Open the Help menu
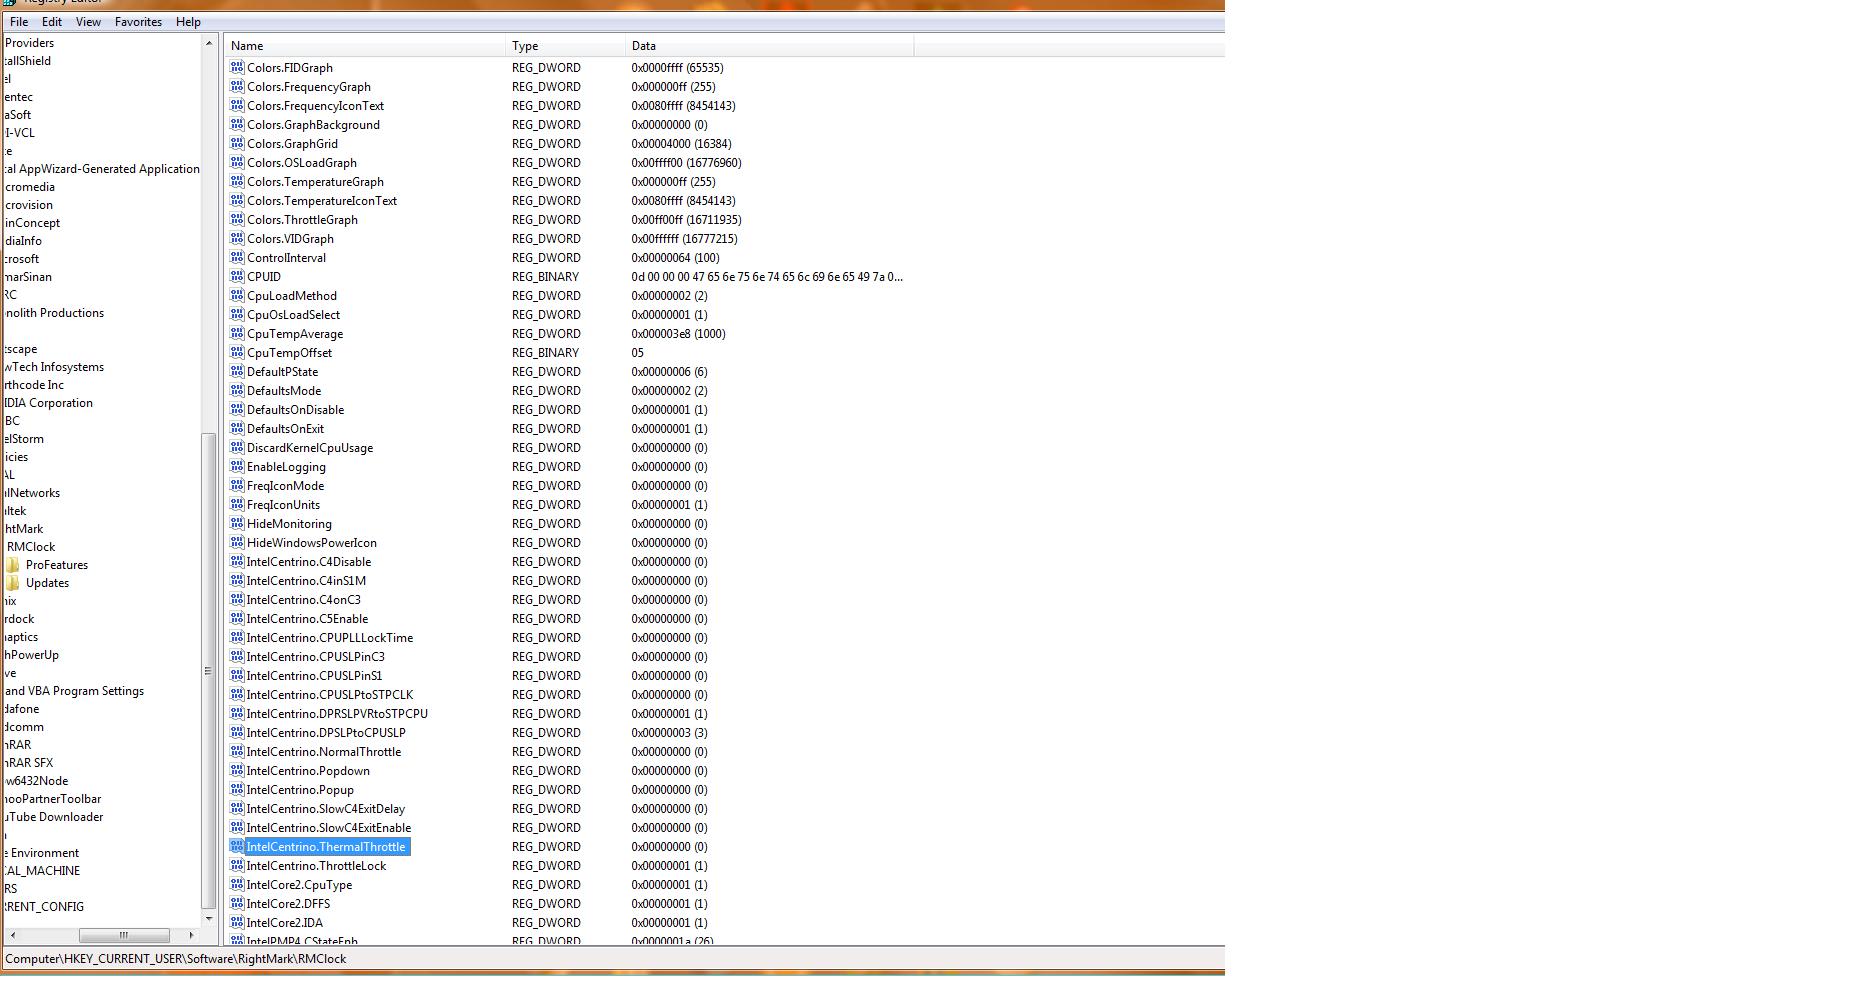The height and width of the screenshot is (985, 1858). point(188,22)
